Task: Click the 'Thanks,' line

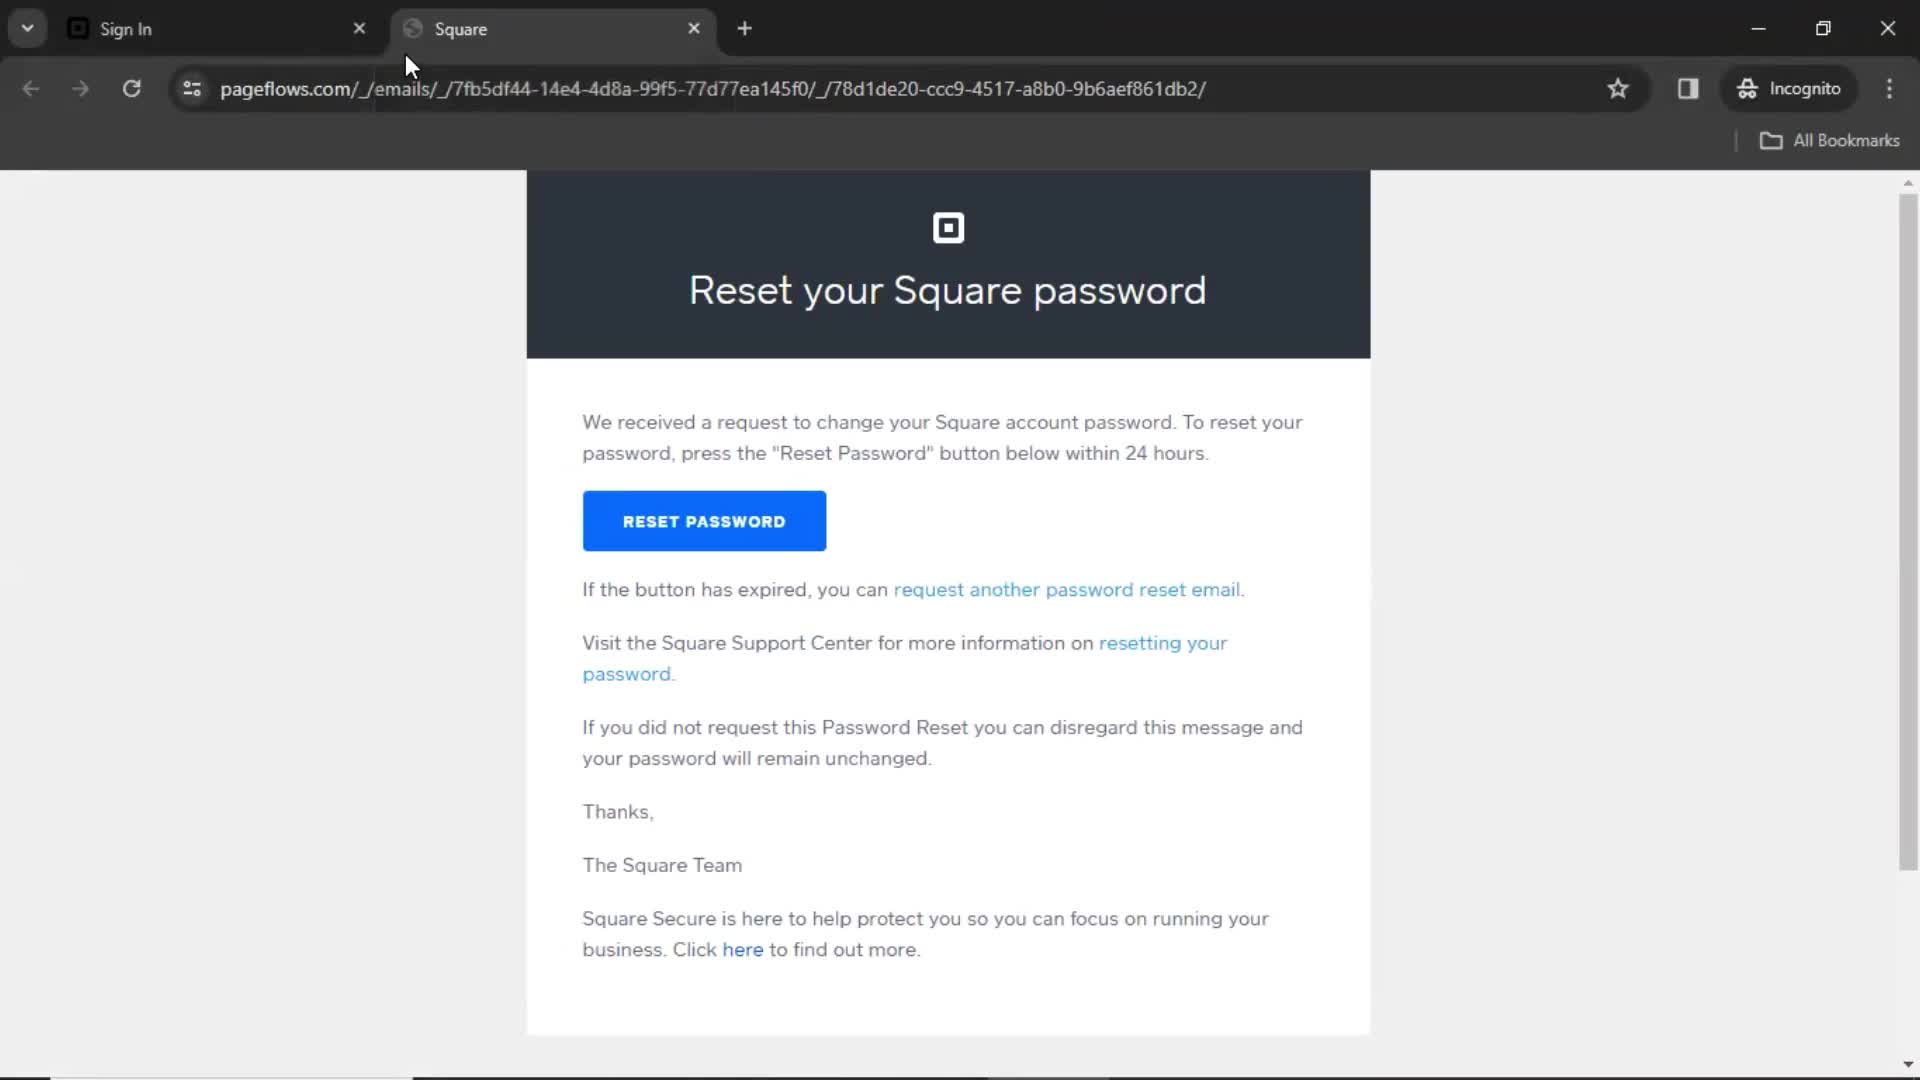Action: tap(618, 812)
